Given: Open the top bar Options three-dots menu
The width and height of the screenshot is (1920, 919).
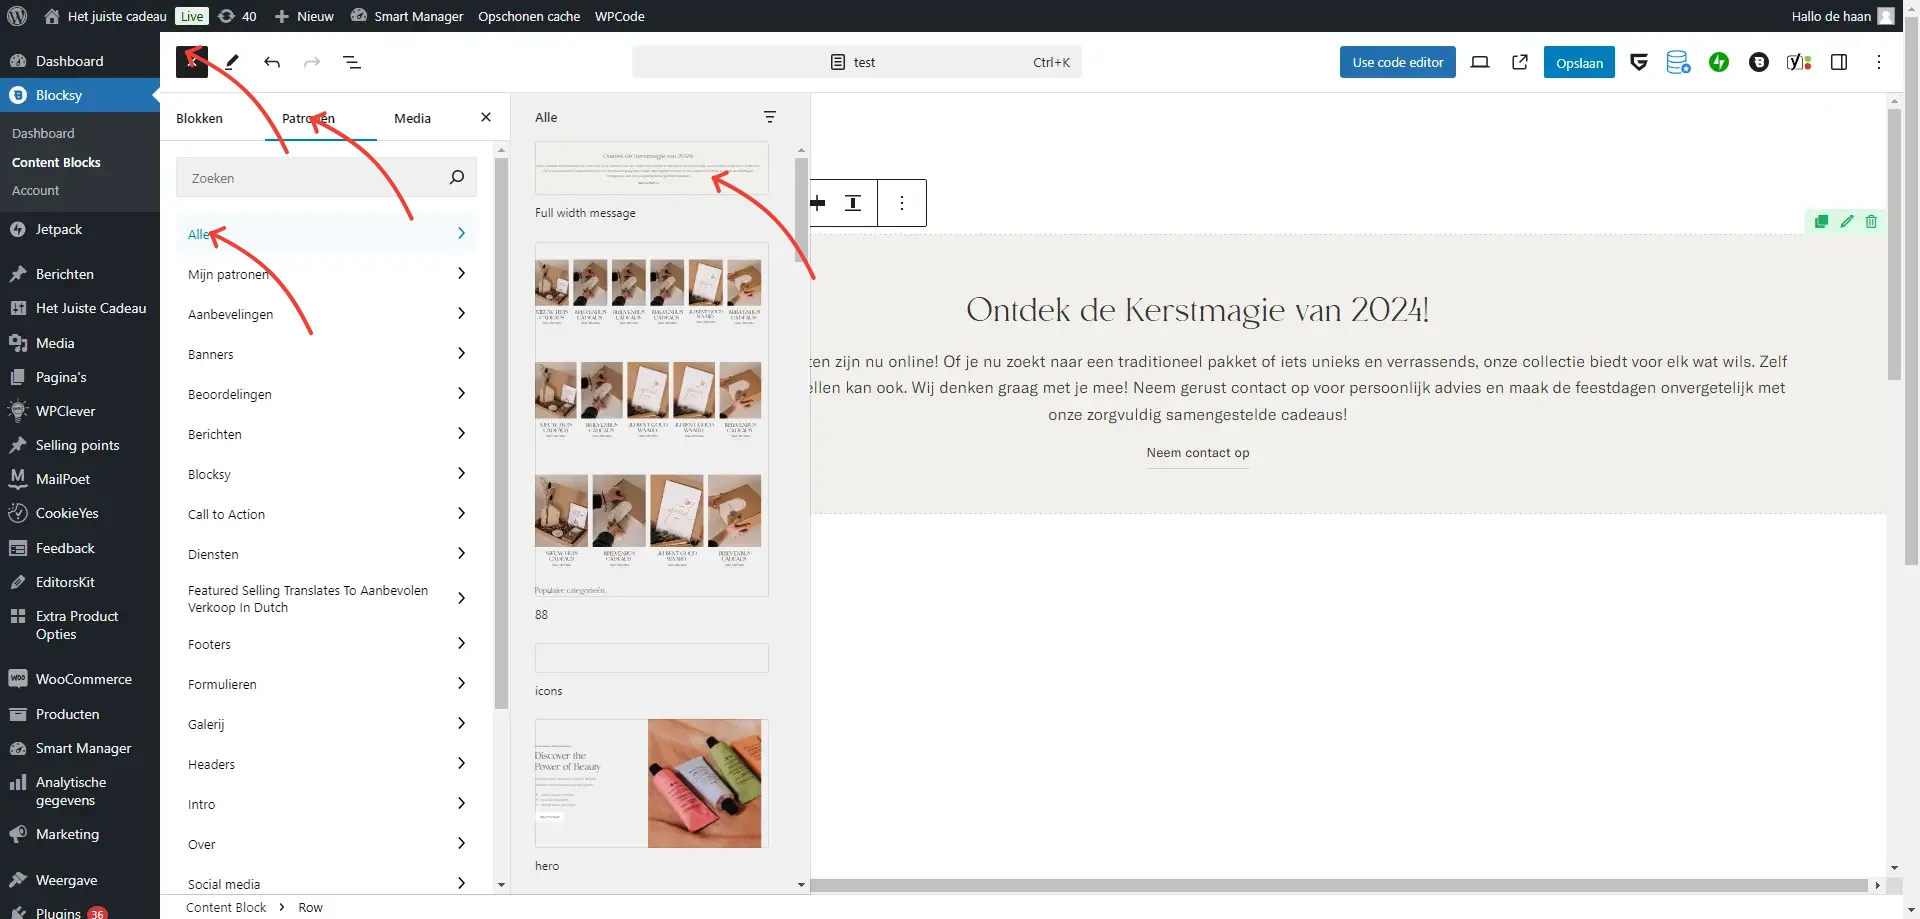Looking at the screenshot, I should tap(1878, 62).
